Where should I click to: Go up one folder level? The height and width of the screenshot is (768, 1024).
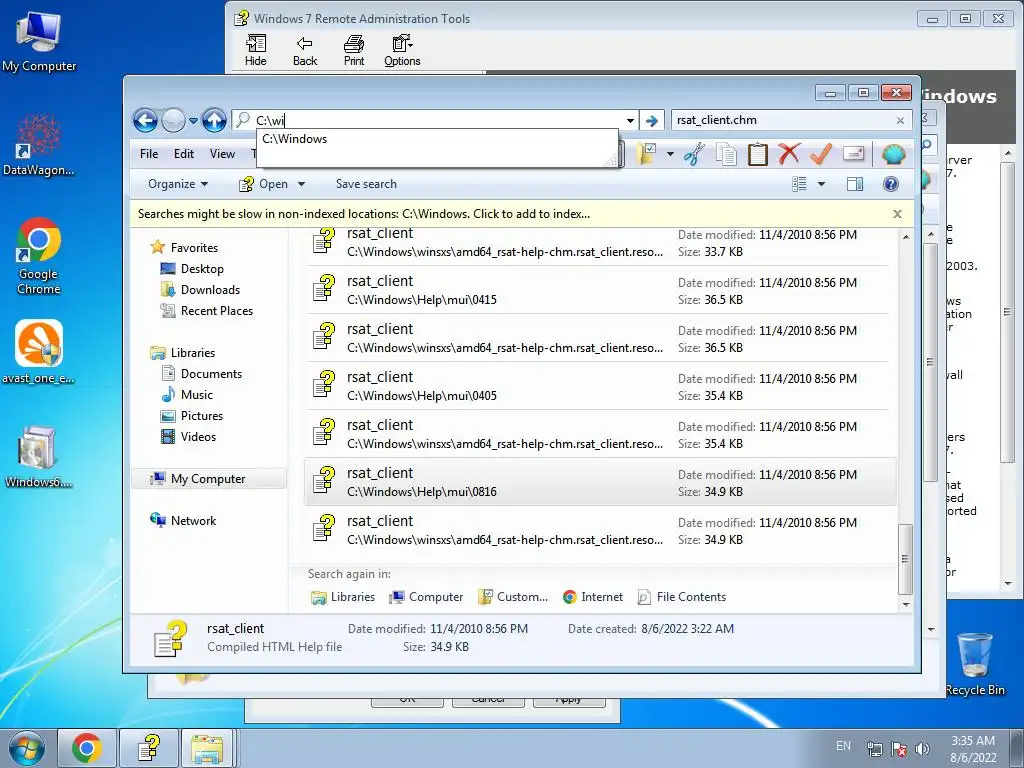click(x=214, y=120)
